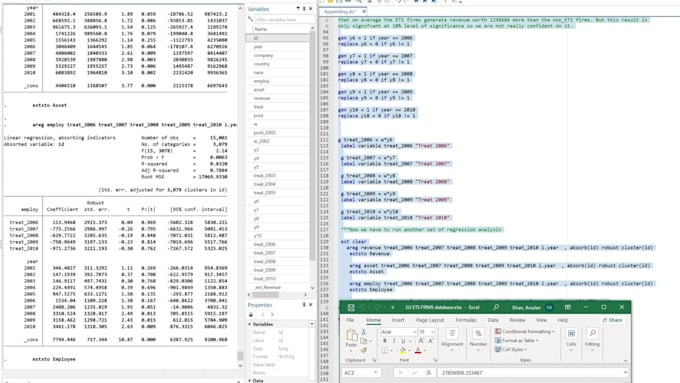Collapse the Variables section in Properties panel
This screenshot has width=680, height=383.
250,324
